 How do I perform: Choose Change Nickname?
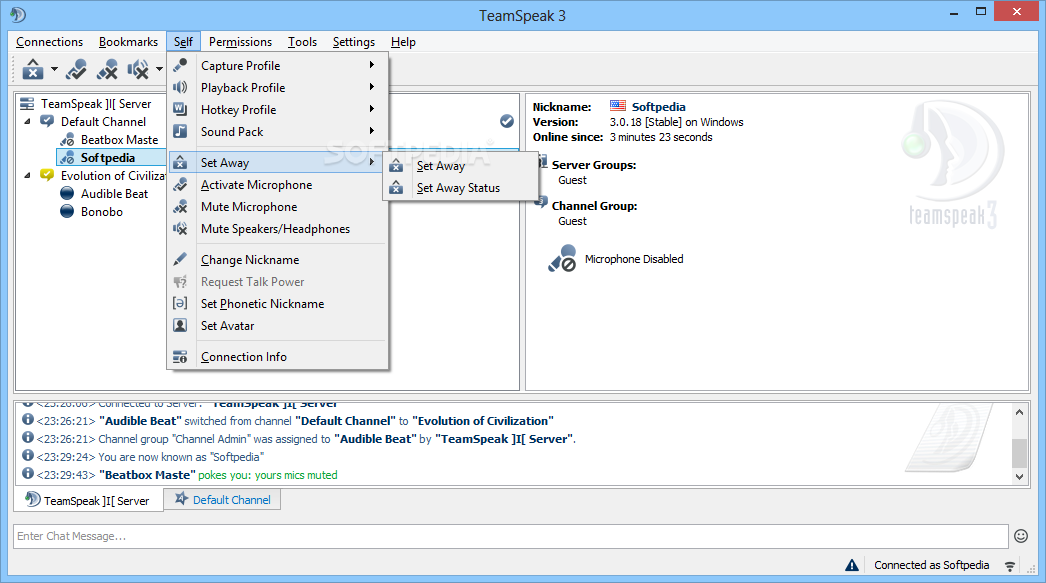click(x=278, y=259)
